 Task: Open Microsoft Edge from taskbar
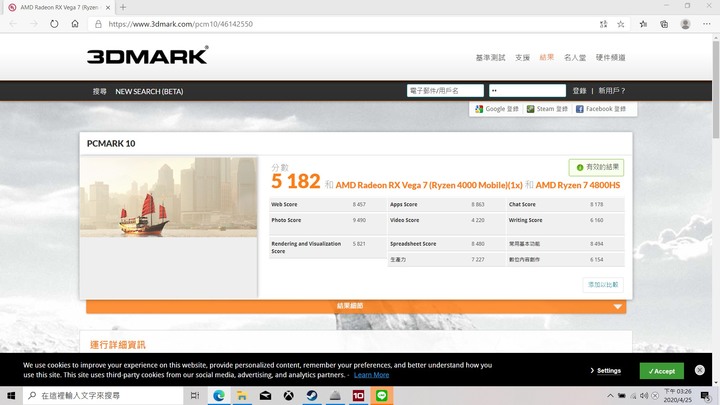coord(219,395)
